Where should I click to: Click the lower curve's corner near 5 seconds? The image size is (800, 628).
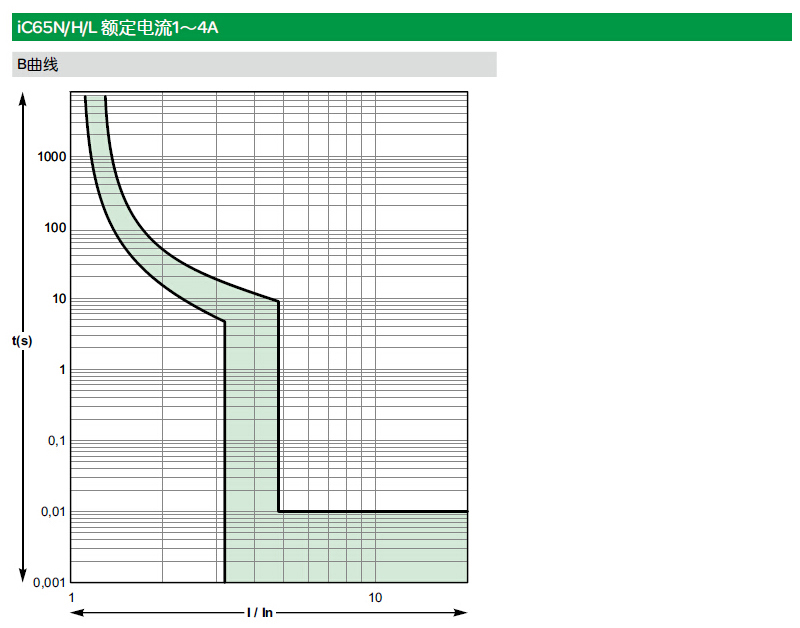coord(225,321)
